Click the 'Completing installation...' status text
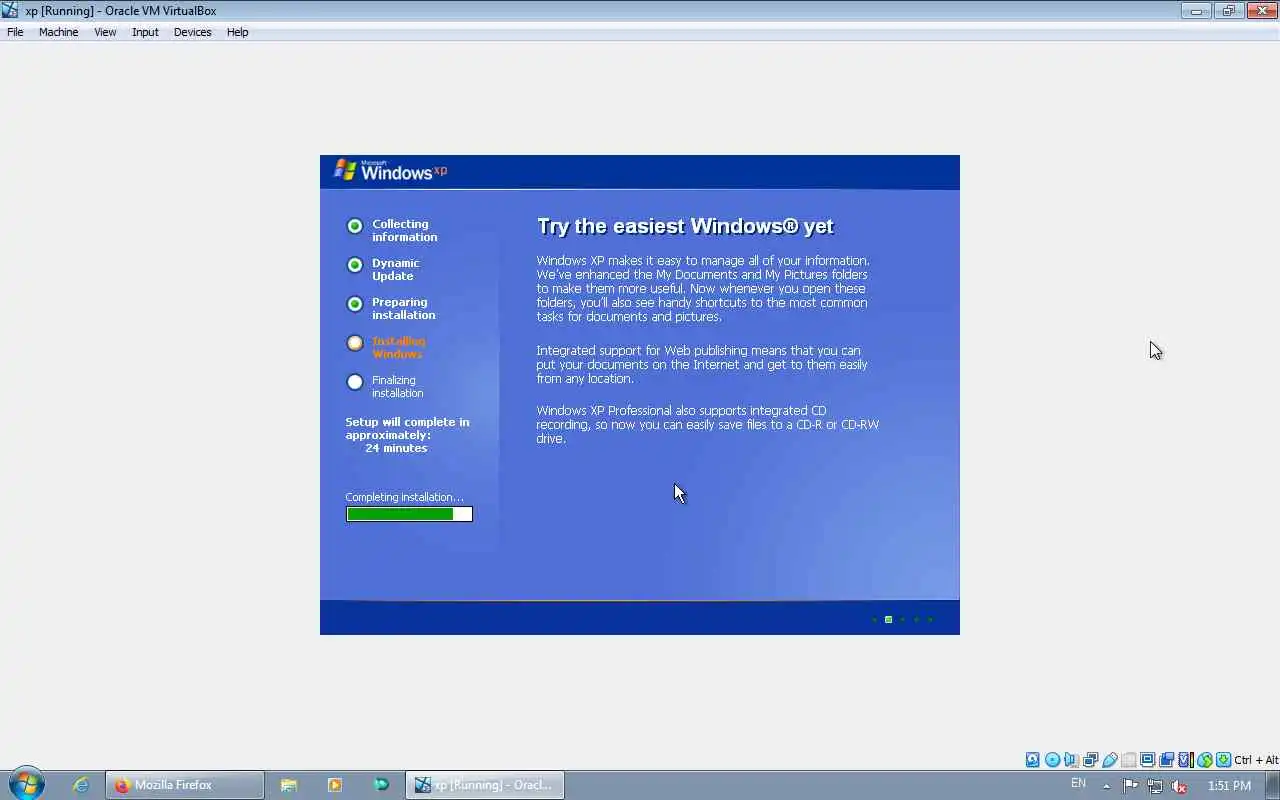 pos(405,497)
